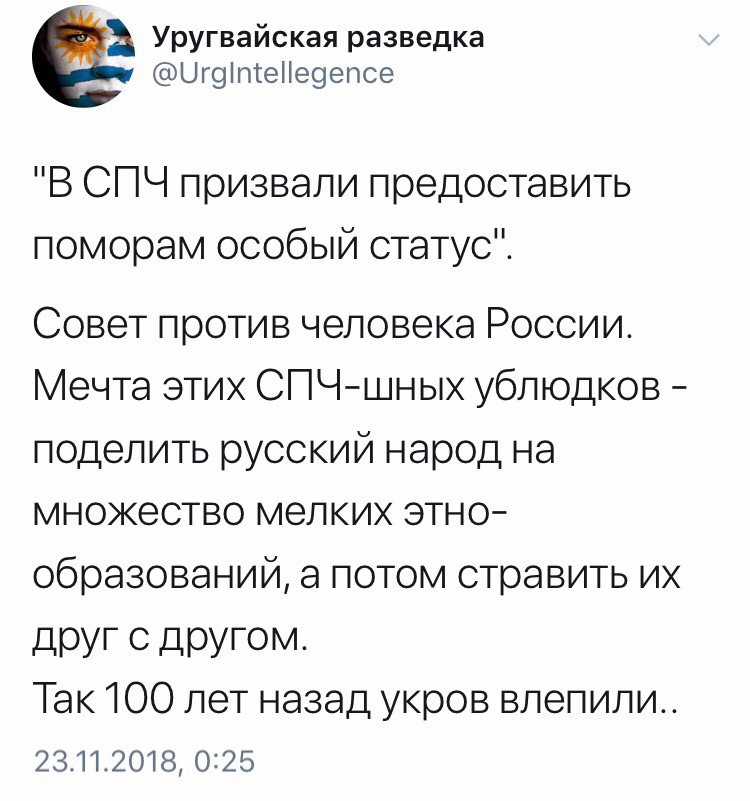750x801 pixels.
Task: Click the number "100" in the tweet
Action: click(x=139, y=699)
